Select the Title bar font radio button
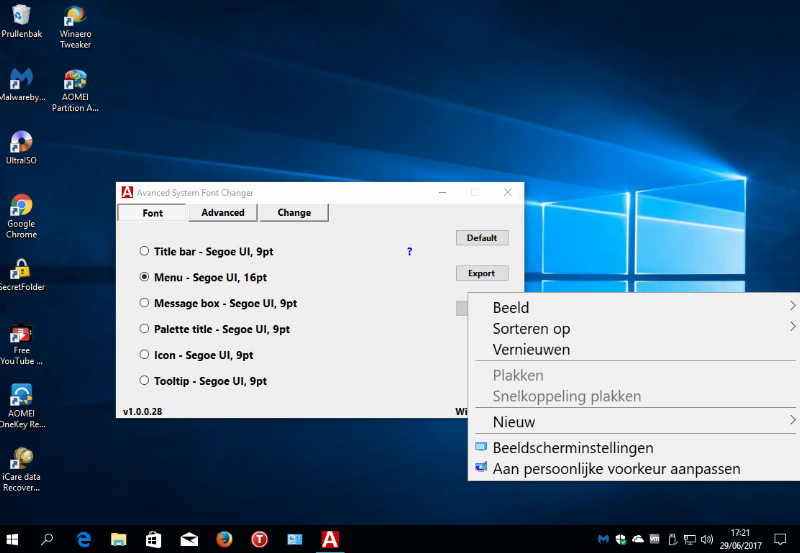 click(x=145, y=251)
